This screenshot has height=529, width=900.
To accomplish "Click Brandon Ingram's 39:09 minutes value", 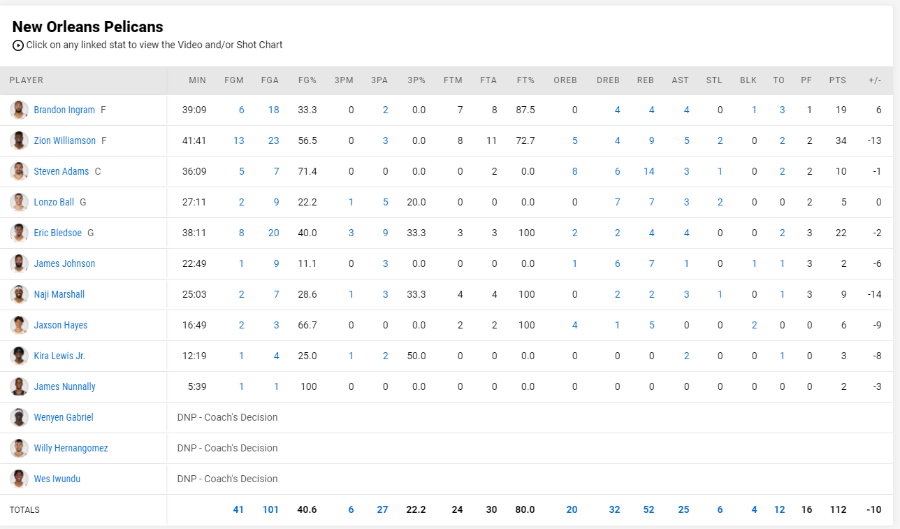I will [x=194, y=110].
